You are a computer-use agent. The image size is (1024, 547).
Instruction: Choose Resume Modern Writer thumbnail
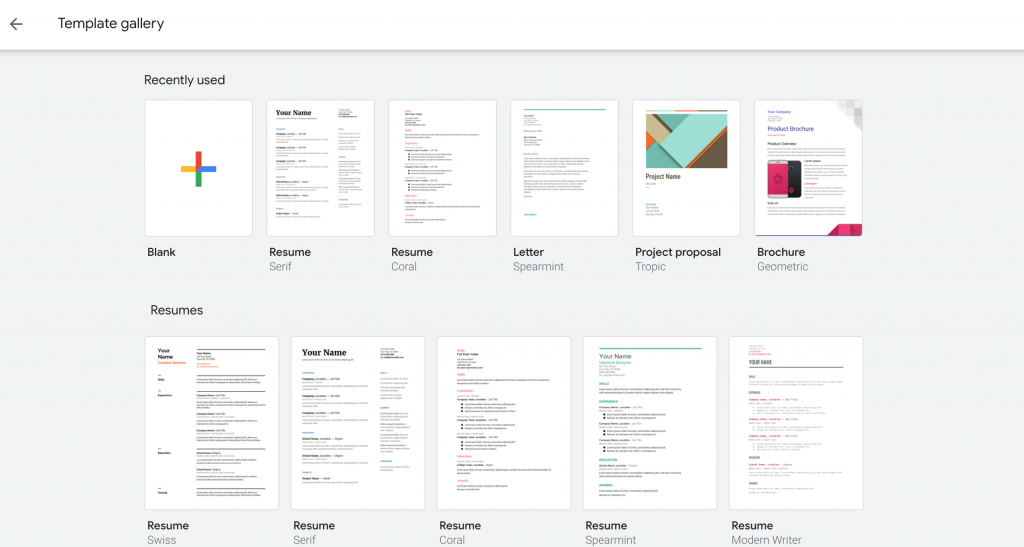click(x=796, y=423)
